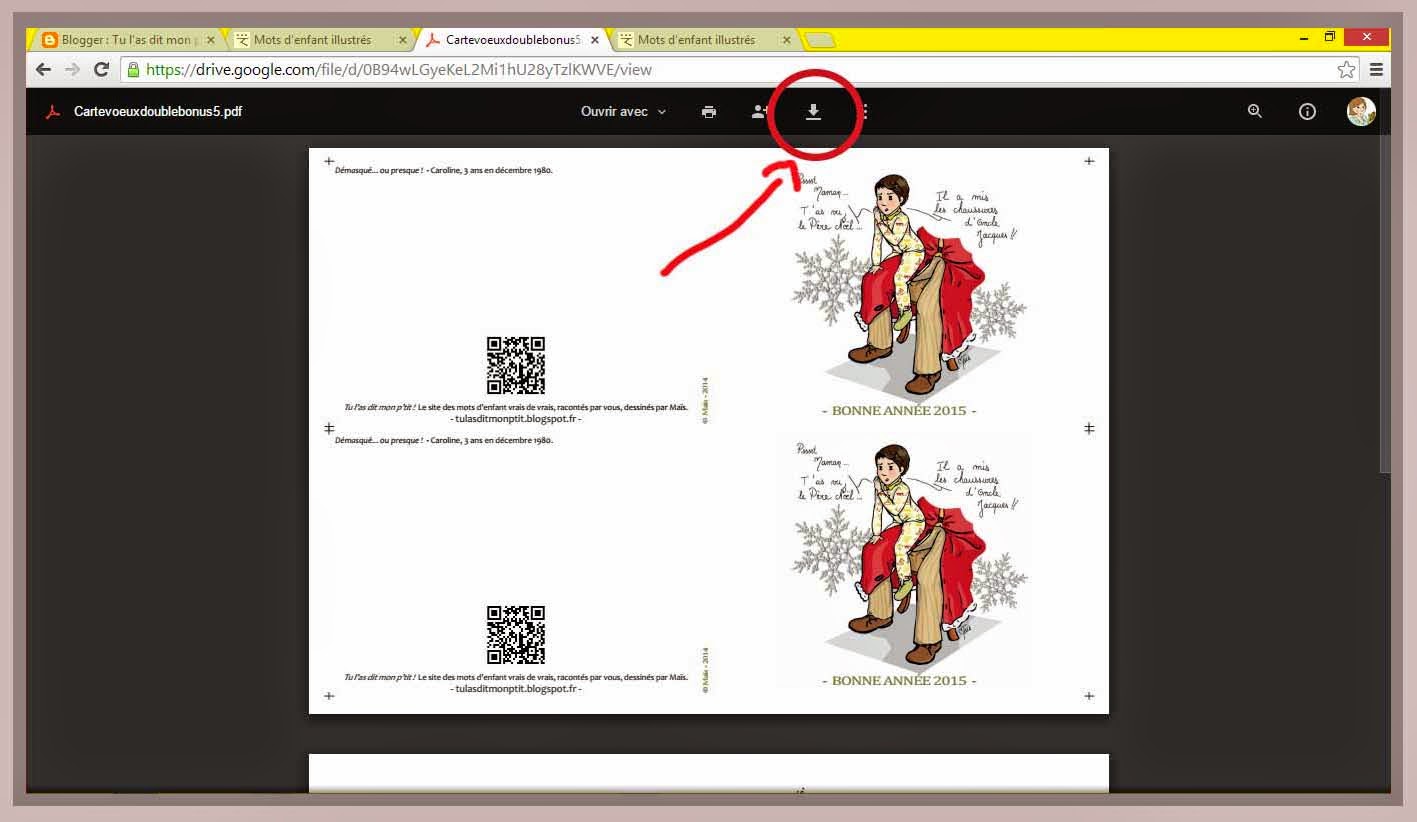This screenshot has width=1417, height=822.
Task: Click the upper QR code on the page
Action: tap(516, 365)
